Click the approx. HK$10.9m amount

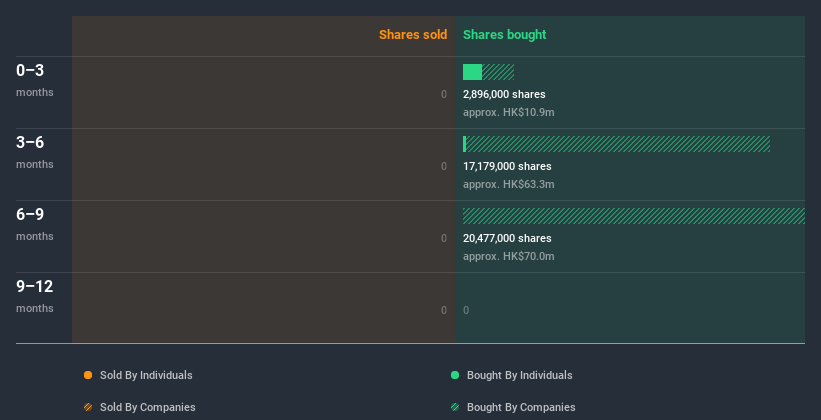coord(508,112)
